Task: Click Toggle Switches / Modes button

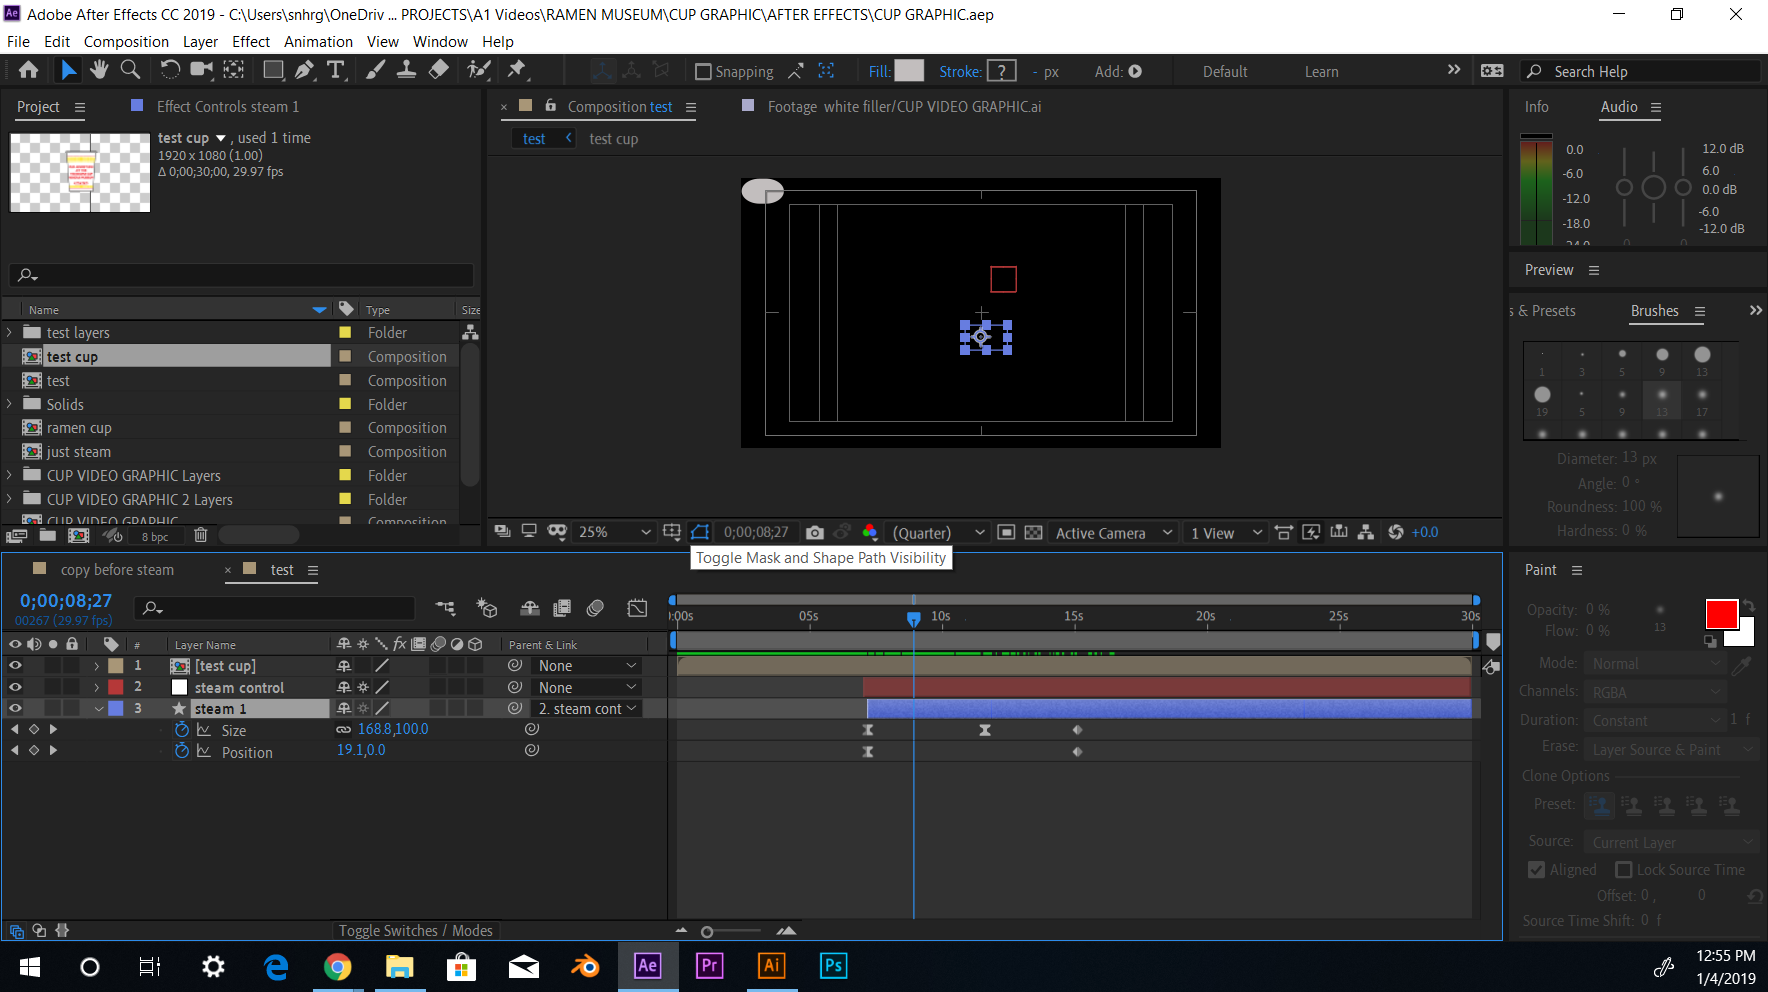Action: point(415,931)
